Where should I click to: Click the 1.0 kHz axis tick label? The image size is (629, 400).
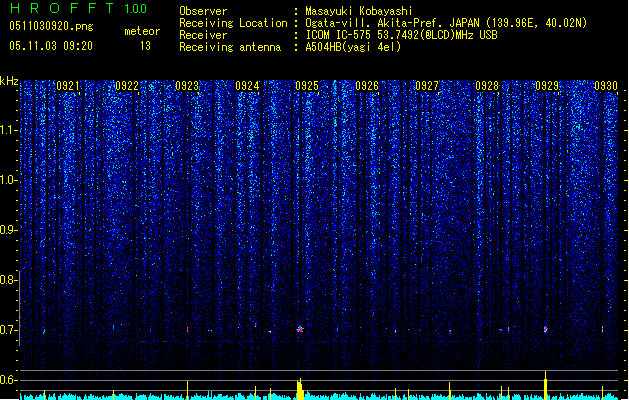click(8, 180)
